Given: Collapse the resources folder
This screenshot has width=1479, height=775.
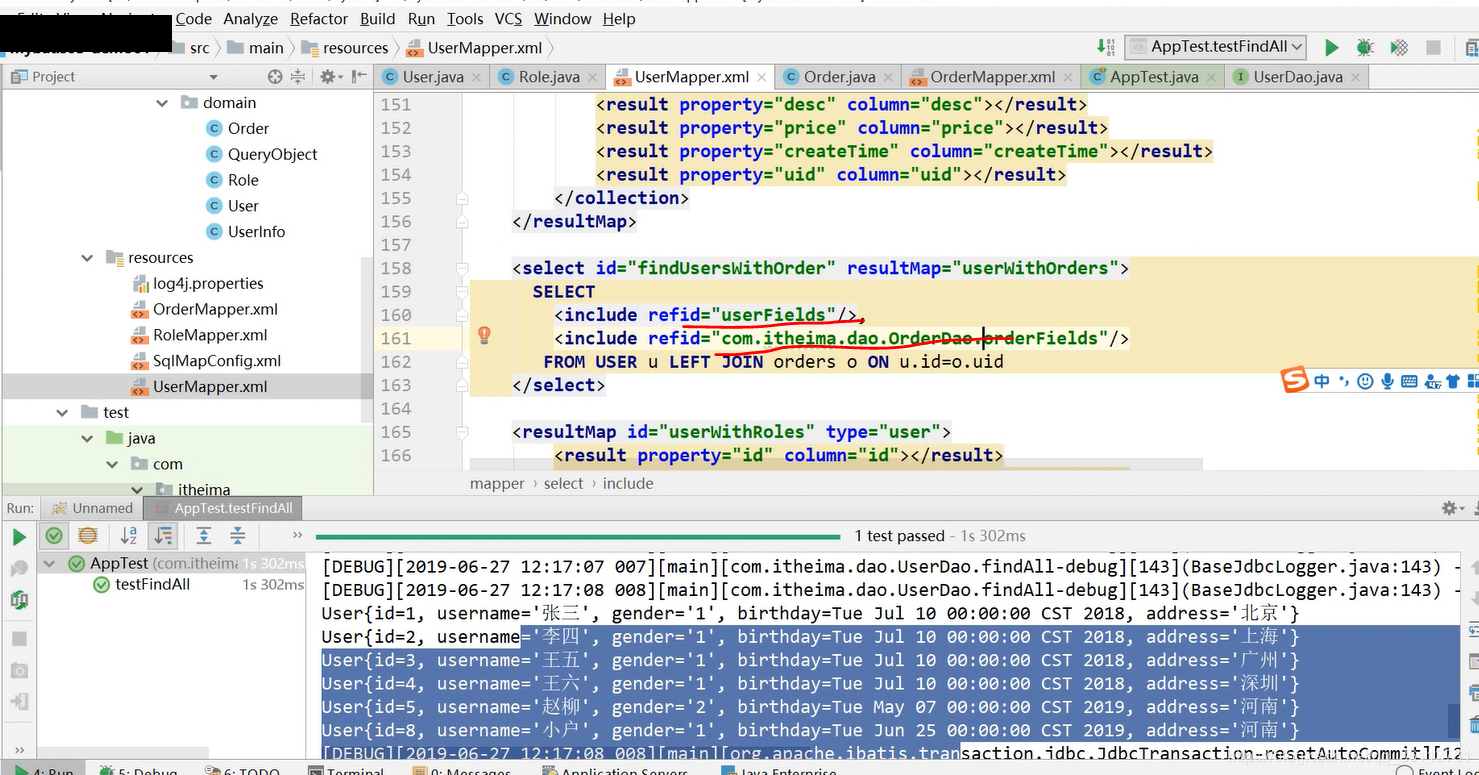Looking at the screenshot, I should (87, 258).
